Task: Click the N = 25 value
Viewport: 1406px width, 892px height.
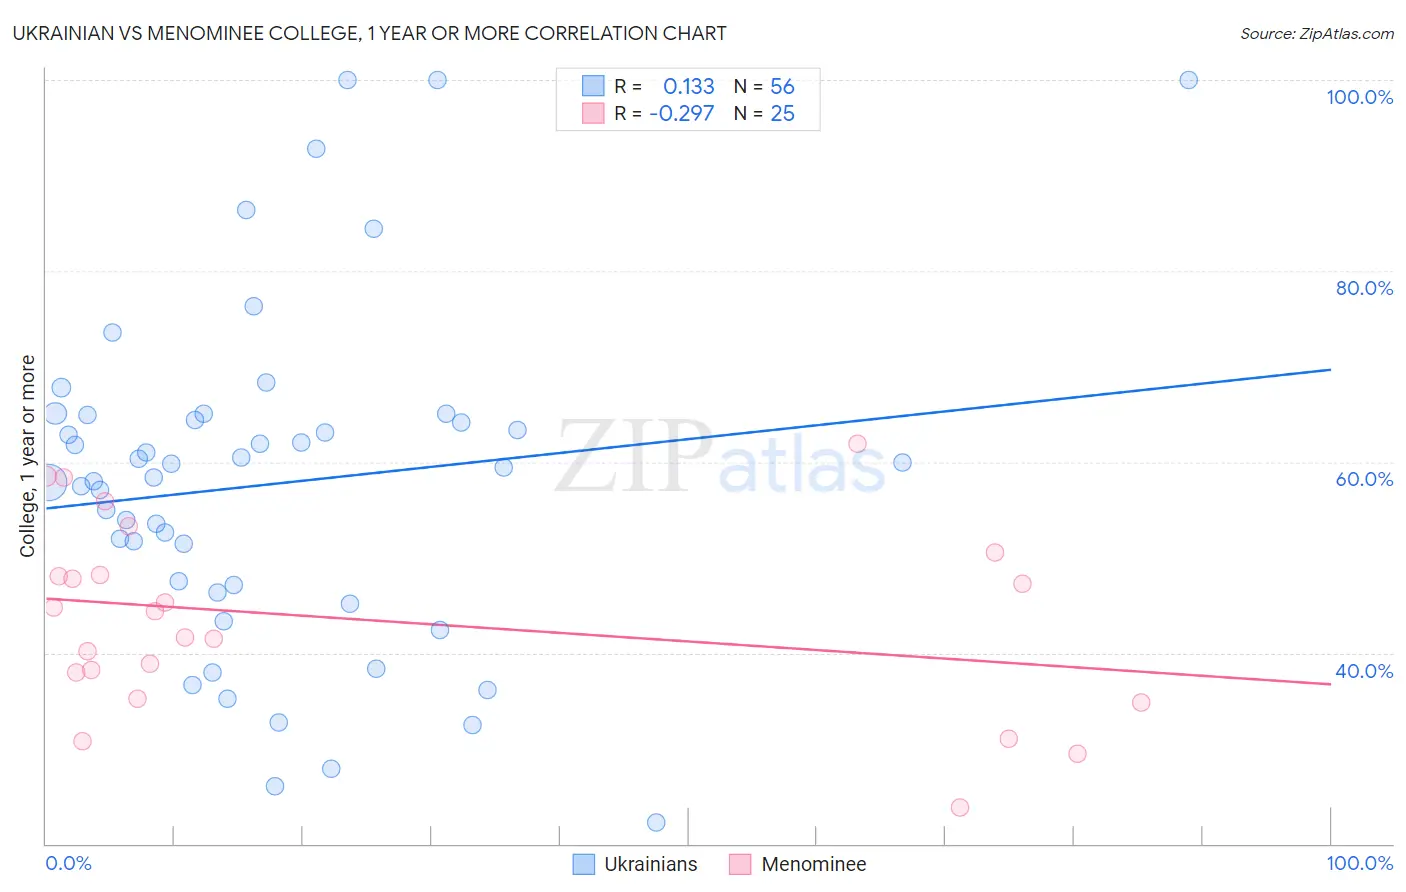Action: [764, 113]
